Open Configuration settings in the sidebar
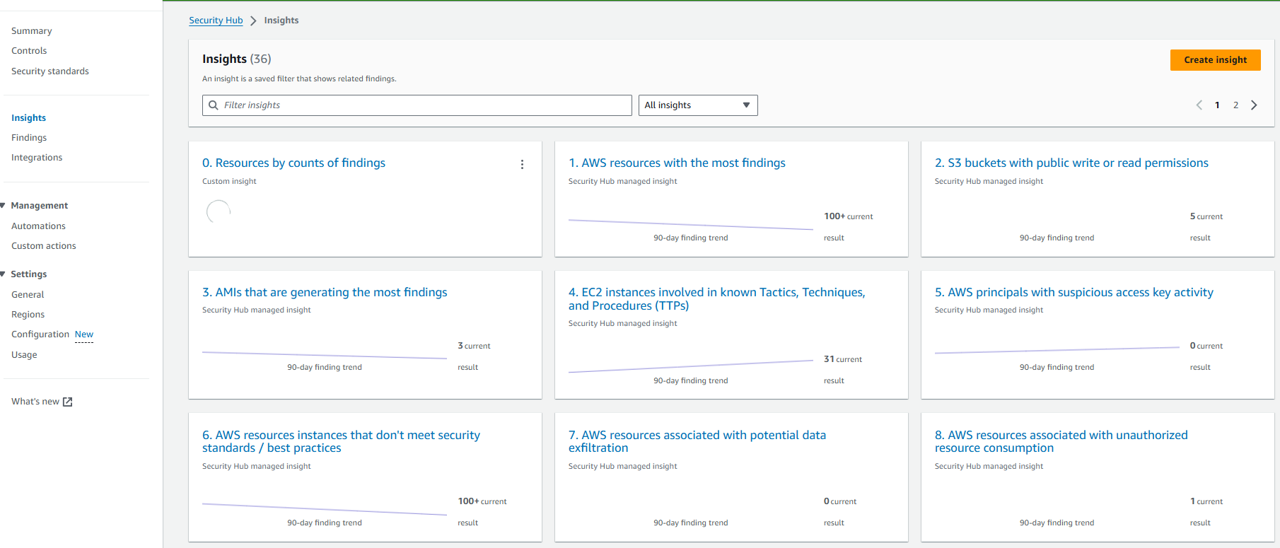The image size is (1280, 548). pyautogui.click(x=40, y=335)
